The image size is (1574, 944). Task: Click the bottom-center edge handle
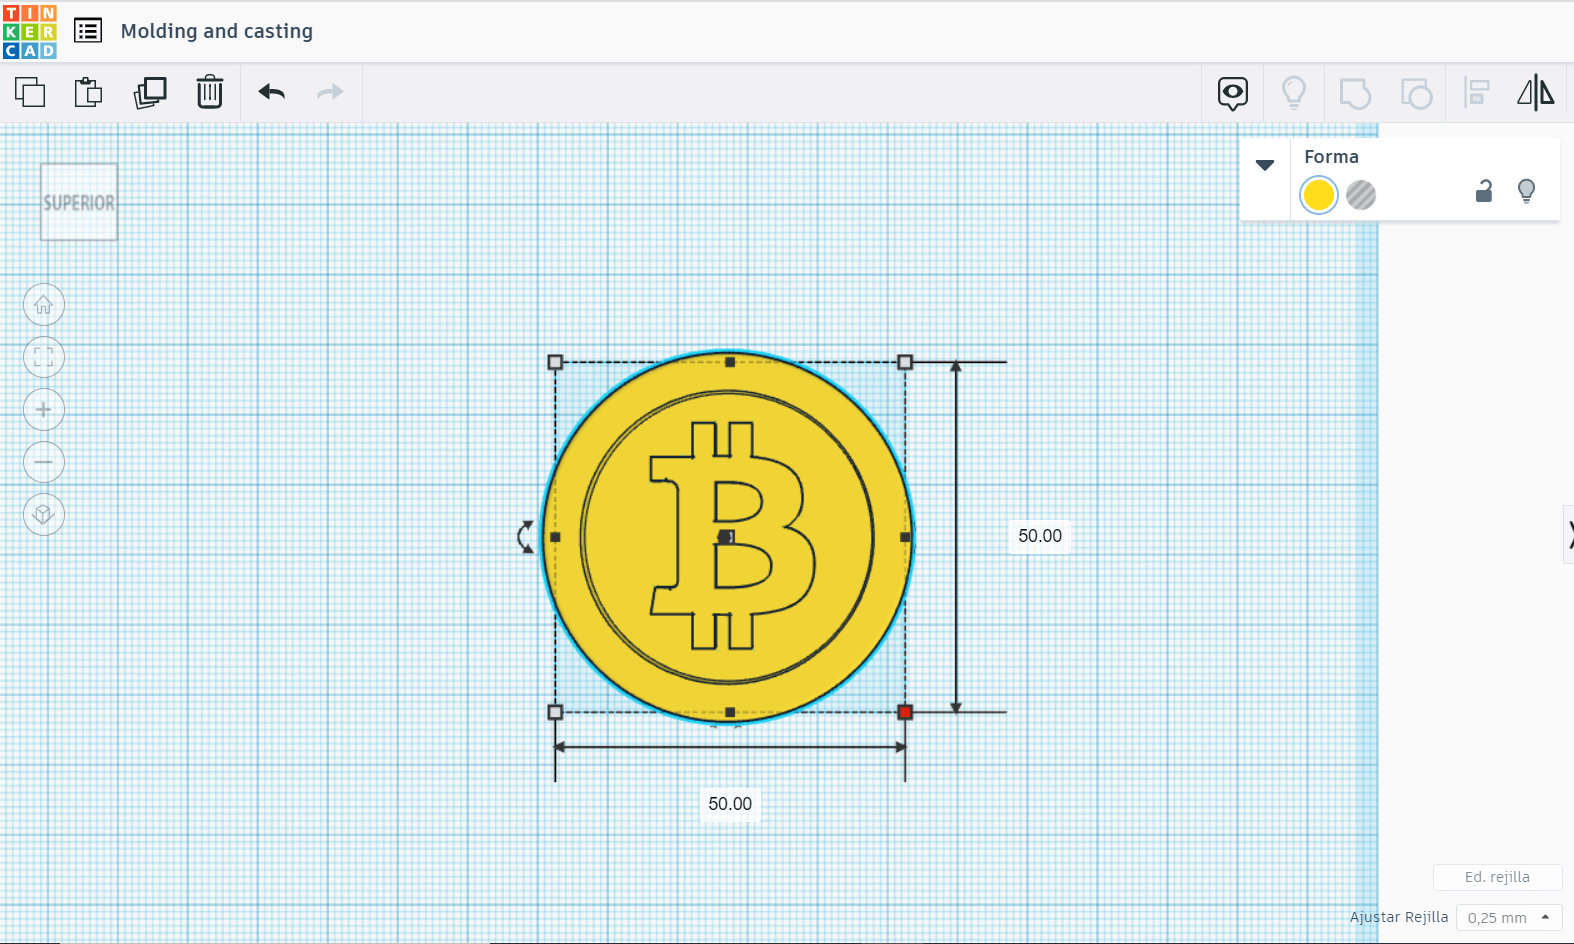point(730,712)
